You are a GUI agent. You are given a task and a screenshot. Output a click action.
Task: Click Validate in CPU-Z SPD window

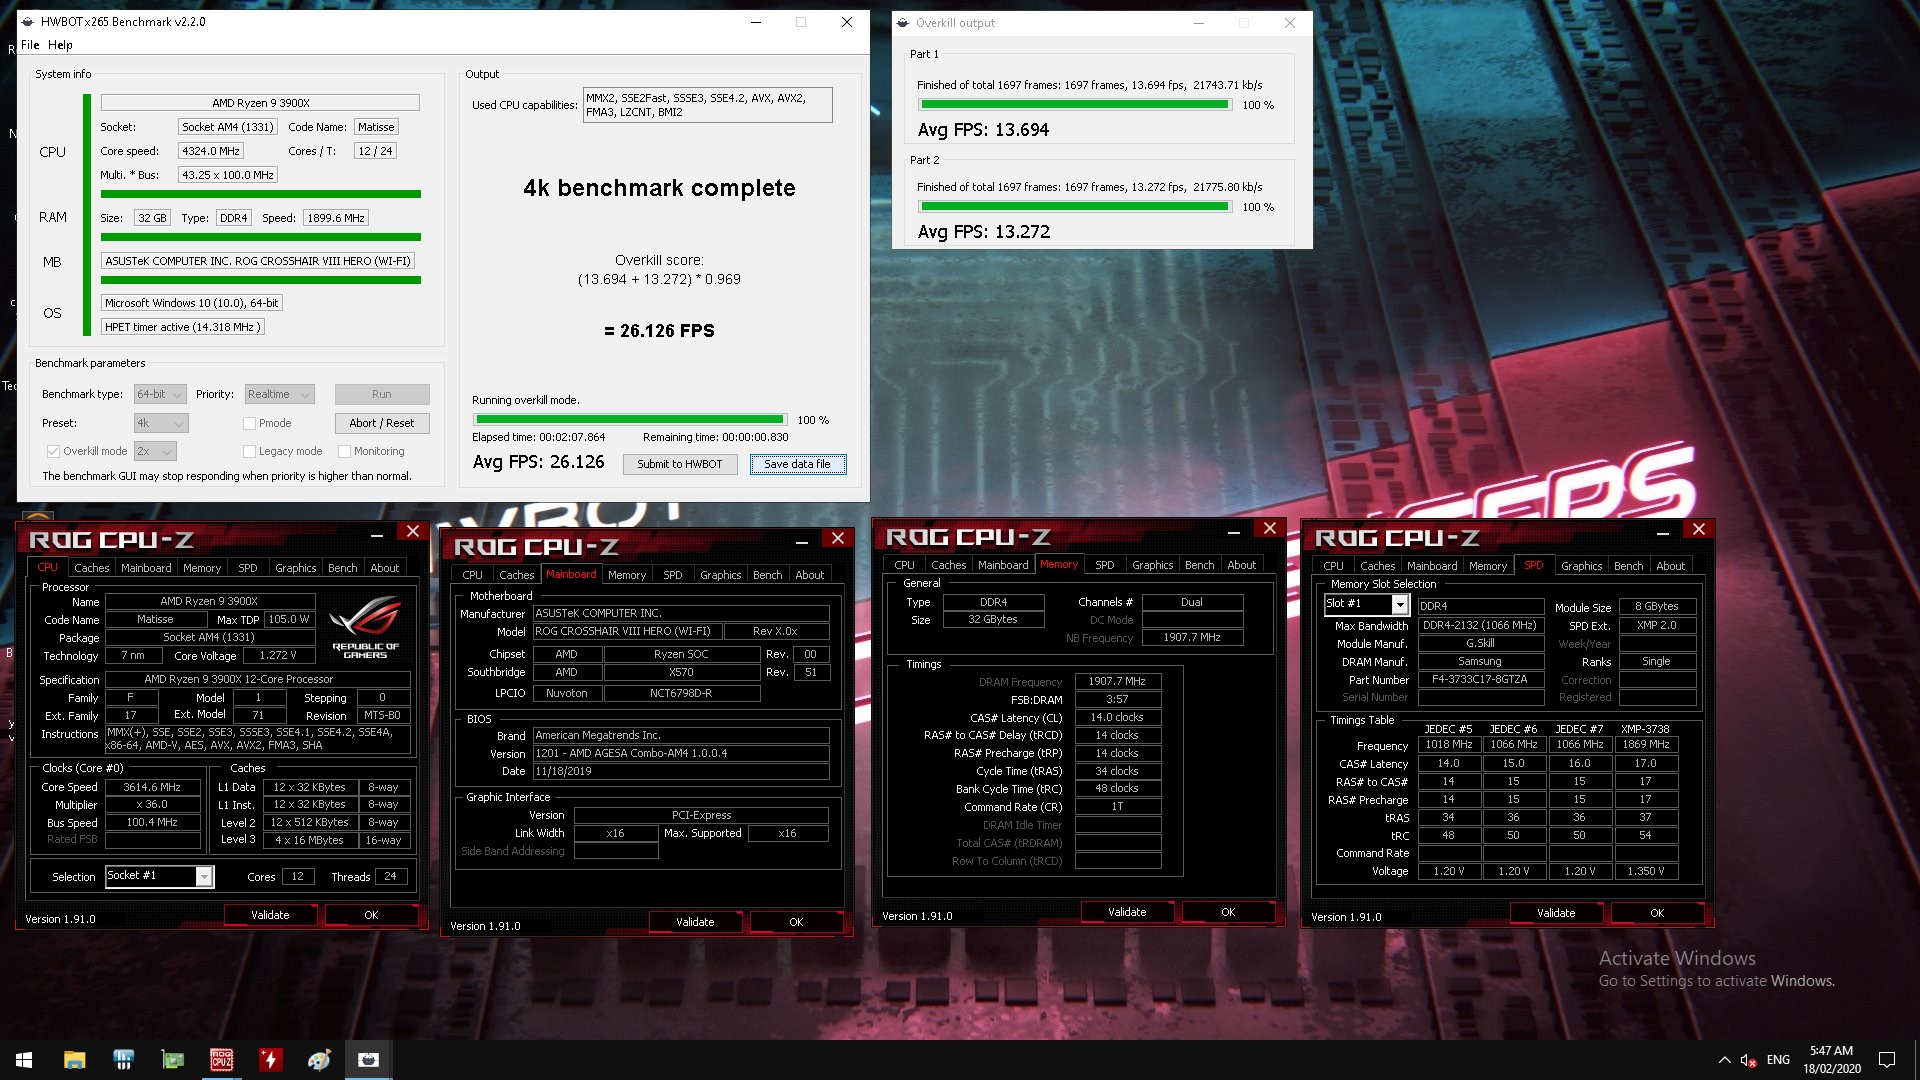1556,913
